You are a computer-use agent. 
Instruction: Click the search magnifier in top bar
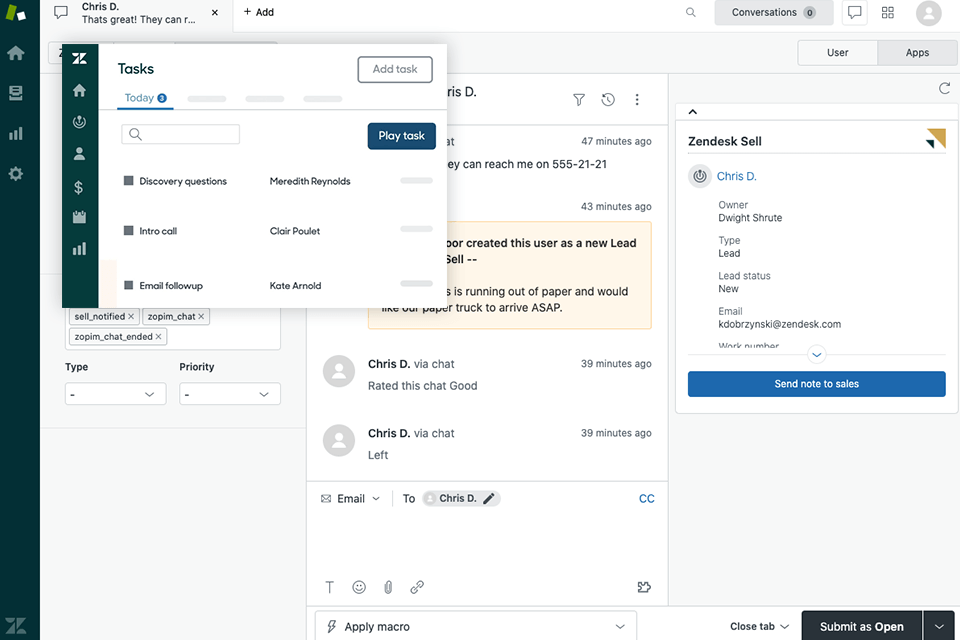click(x=691, y=12)
